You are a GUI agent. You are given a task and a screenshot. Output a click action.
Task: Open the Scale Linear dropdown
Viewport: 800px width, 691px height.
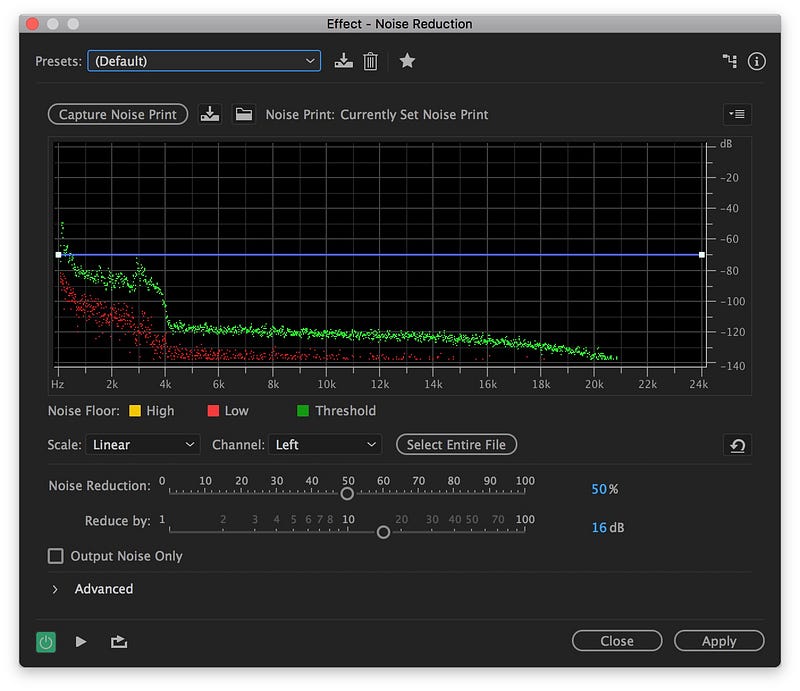(x=143, y=445)
